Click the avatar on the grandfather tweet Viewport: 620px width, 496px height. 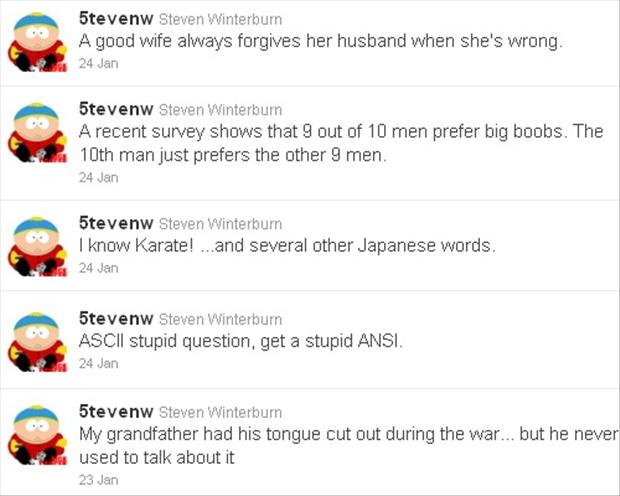[38, 435]
